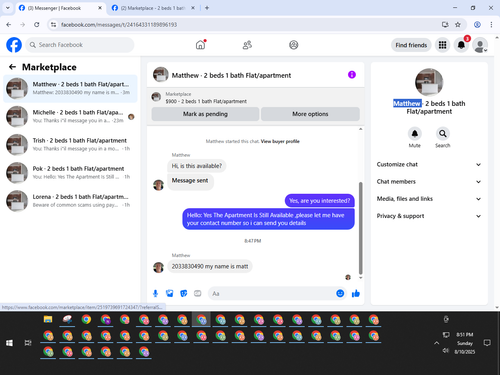Screen dimensions: 500x375
Task: Focus the Aa message input field
Action: [x=272, y=293]
